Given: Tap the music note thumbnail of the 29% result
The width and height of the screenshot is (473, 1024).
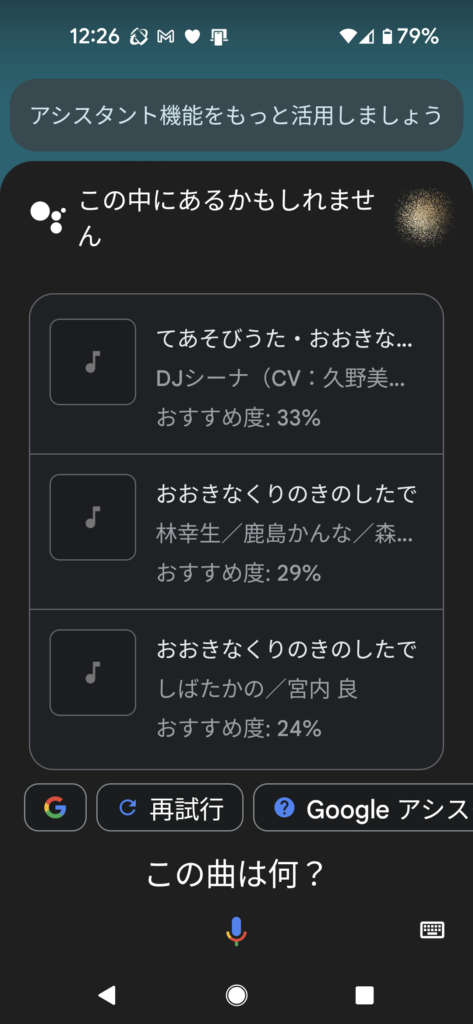Looking at the screenshot, I should [x=93, y=517].
